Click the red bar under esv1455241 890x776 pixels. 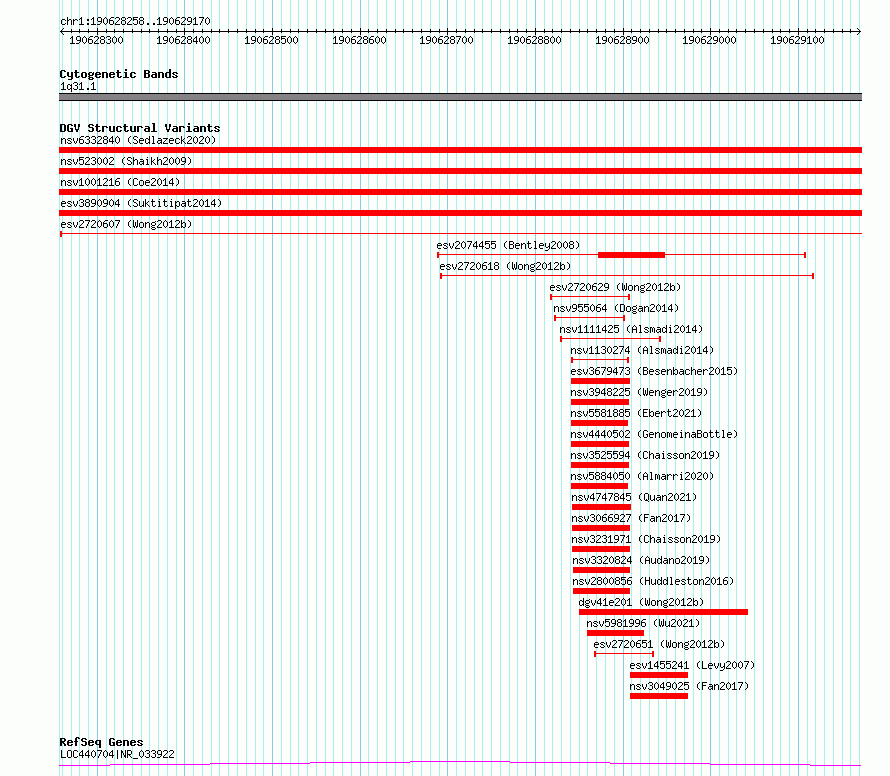point(658,675)
